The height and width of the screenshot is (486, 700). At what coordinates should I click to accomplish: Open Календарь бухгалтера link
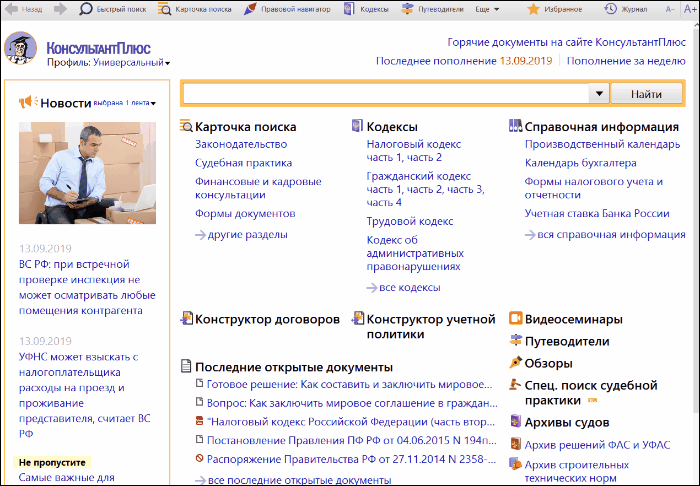tap(580, 163)
